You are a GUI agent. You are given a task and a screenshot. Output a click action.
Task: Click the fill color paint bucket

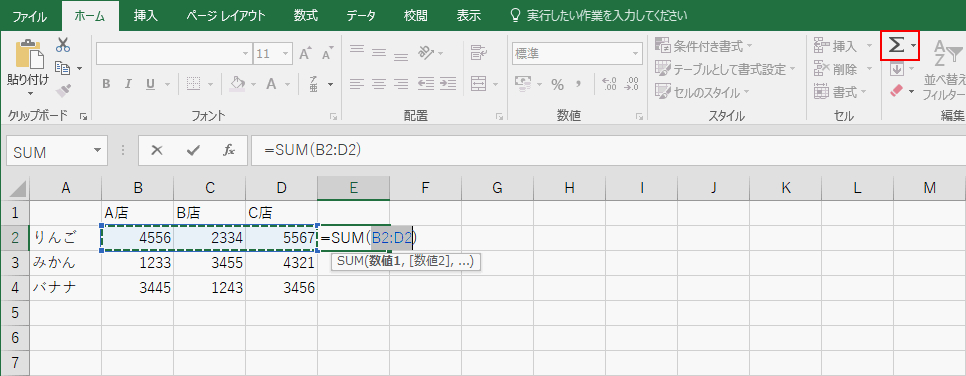[x=238, y=84]
